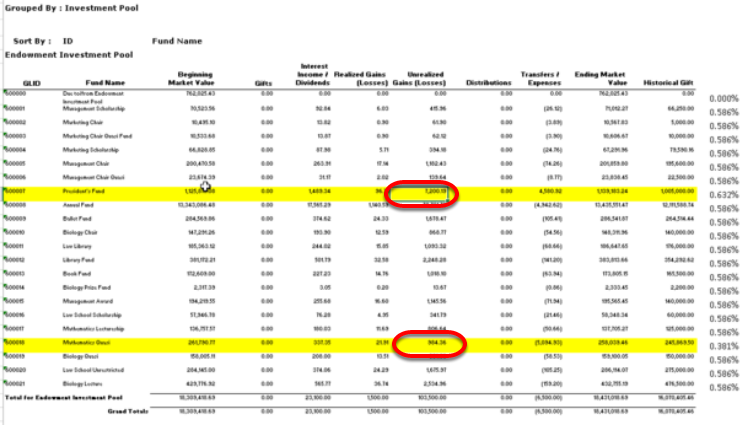Screen dimensions: 748x425
Task: Select the 'Interest Income / Dividends' header
Action: pos(312,74)
